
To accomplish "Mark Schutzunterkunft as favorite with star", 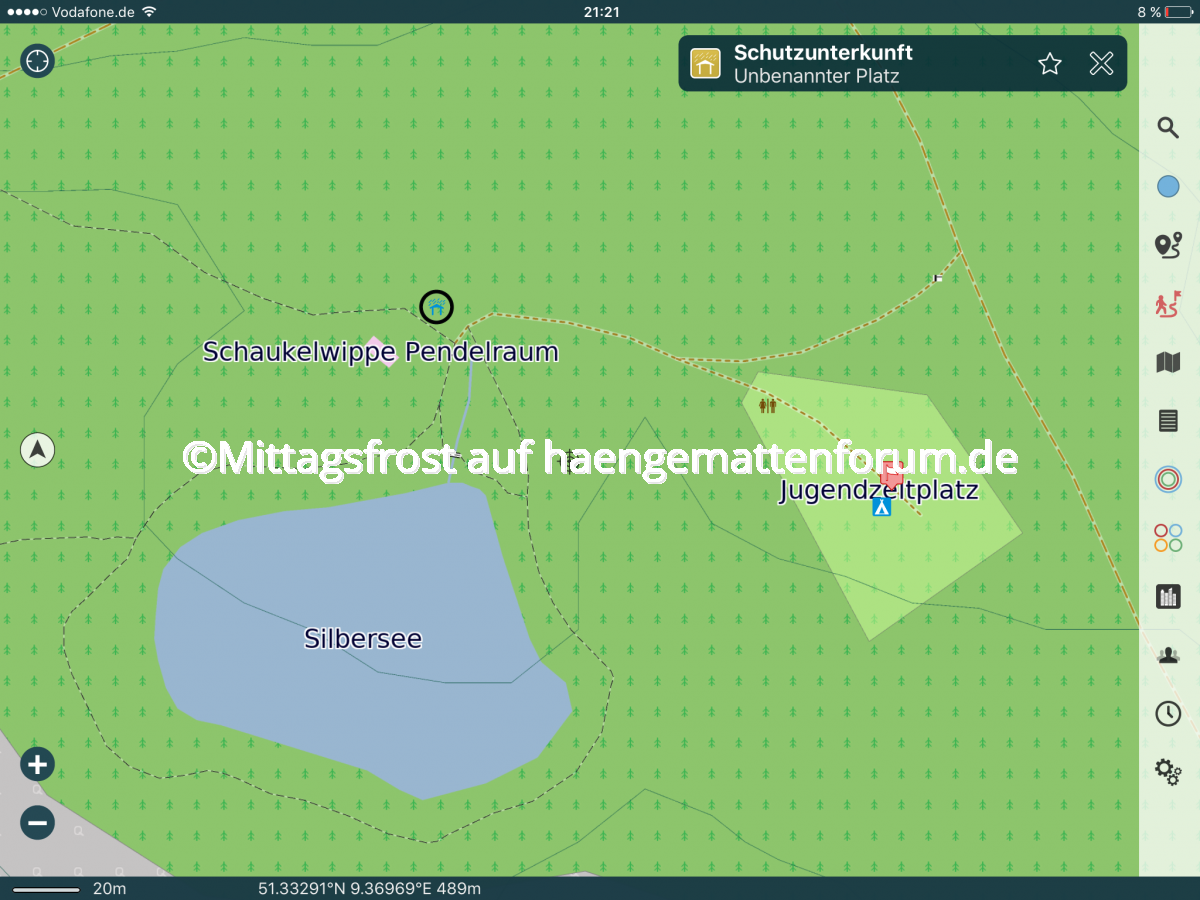I will point(1049,64).
